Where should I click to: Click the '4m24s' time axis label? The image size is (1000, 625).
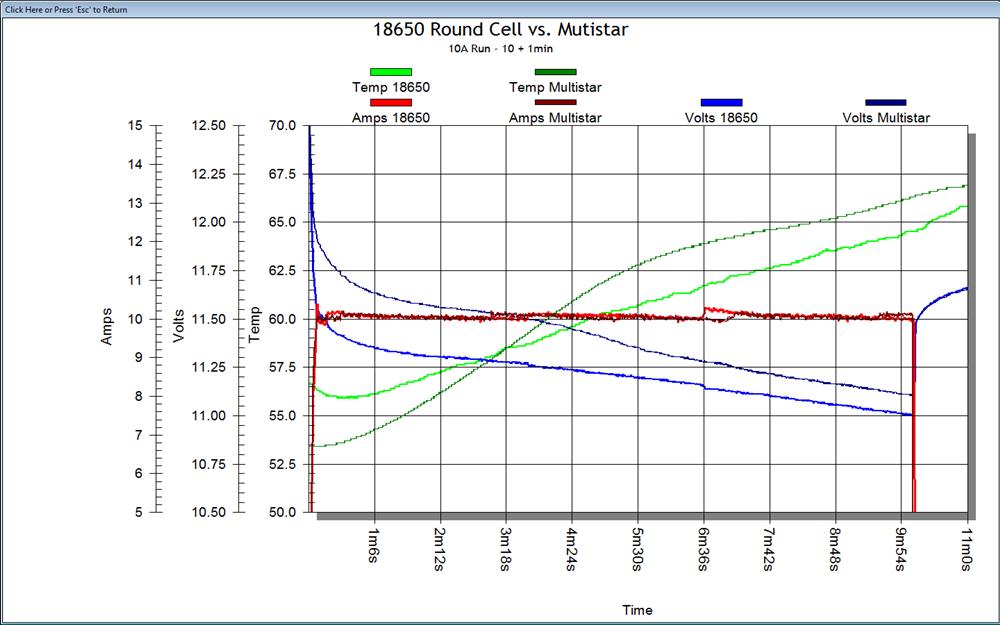coord(571,549)
